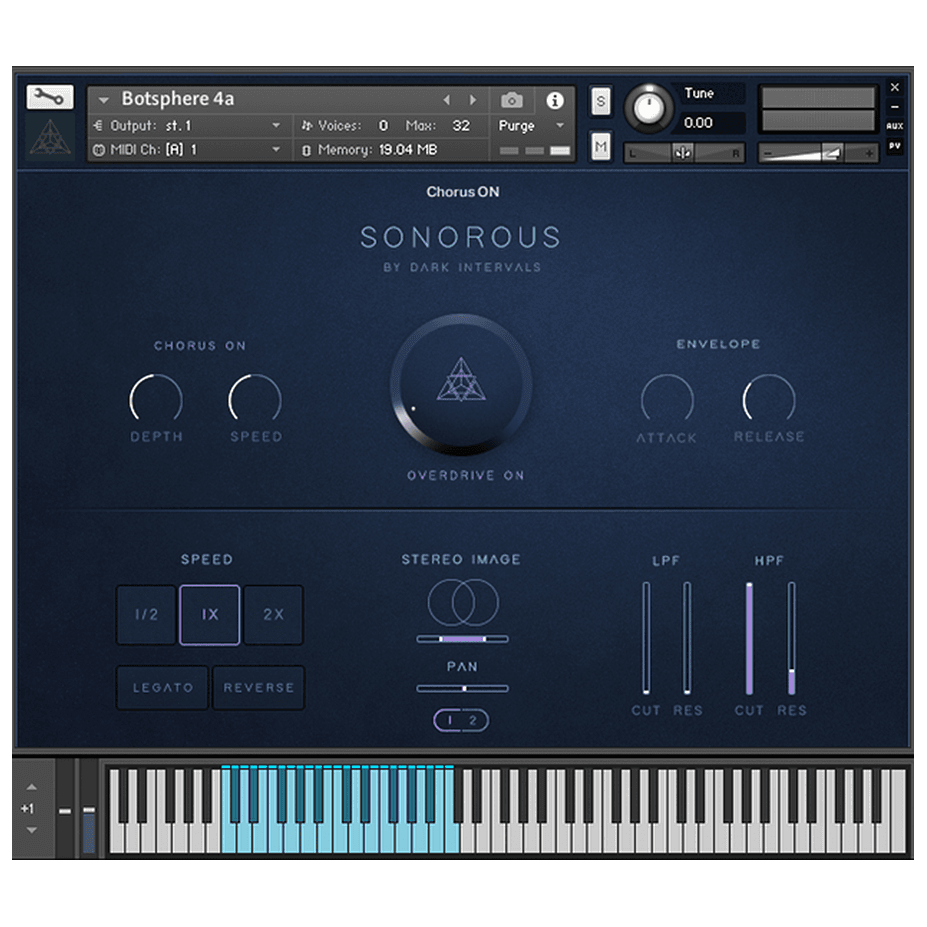The height and width of the screenshot is (927, 927).
Task: Select the 2X speed button
Action: click(273, 615)
